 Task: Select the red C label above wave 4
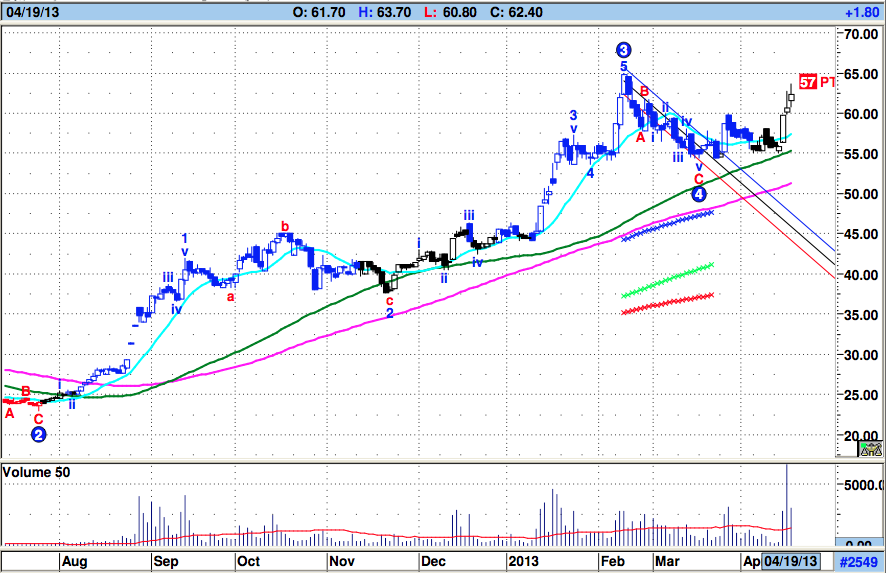698,180
